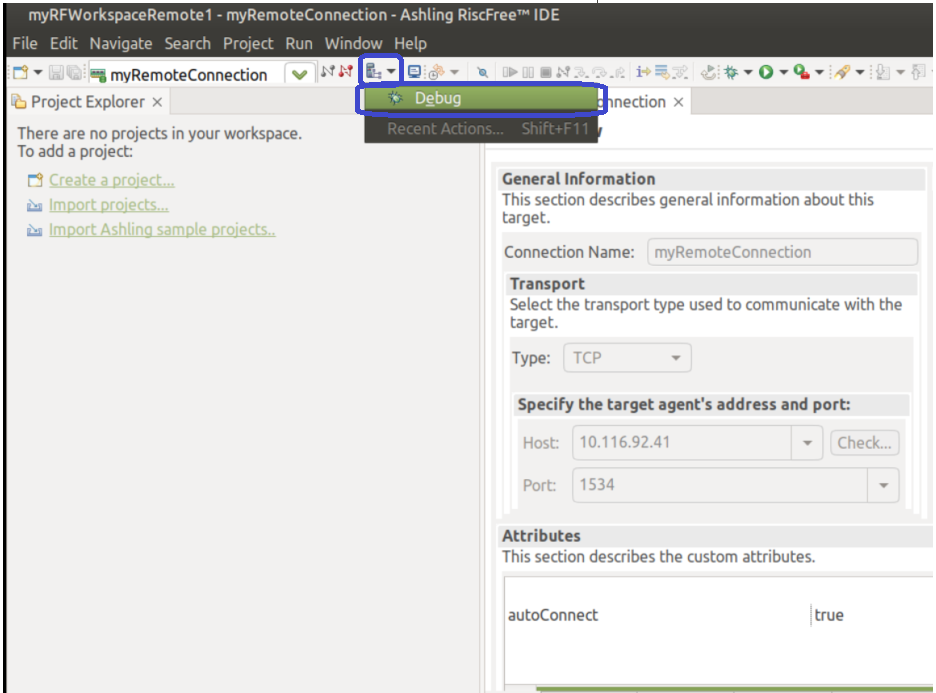Expand dropdown beside the gear-clock icon

pyautogui.click(x=454, y=73)
